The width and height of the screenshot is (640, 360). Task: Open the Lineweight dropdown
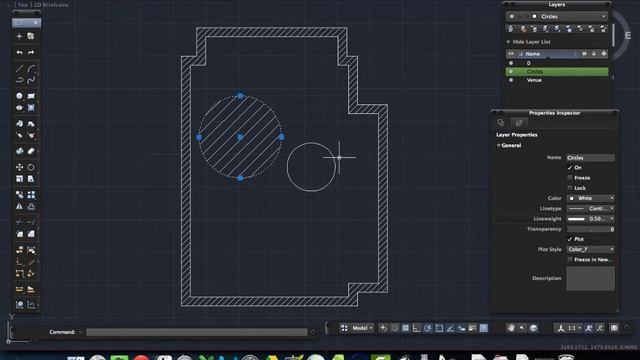(591, 219)
